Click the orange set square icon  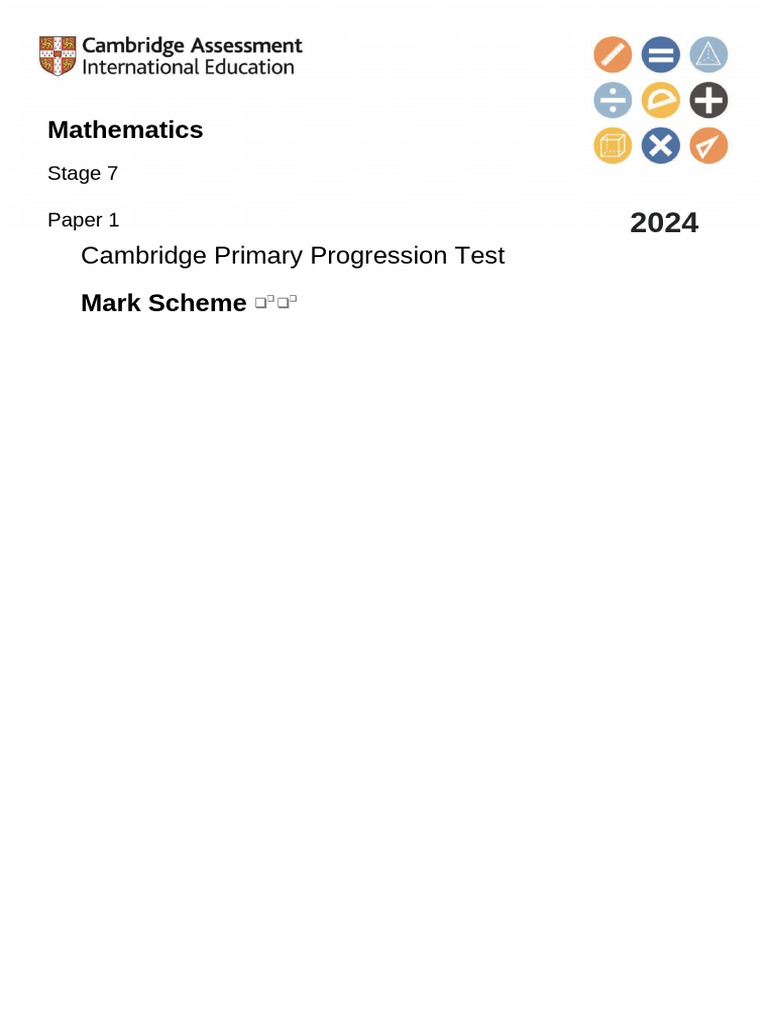[x=709, y=146]
